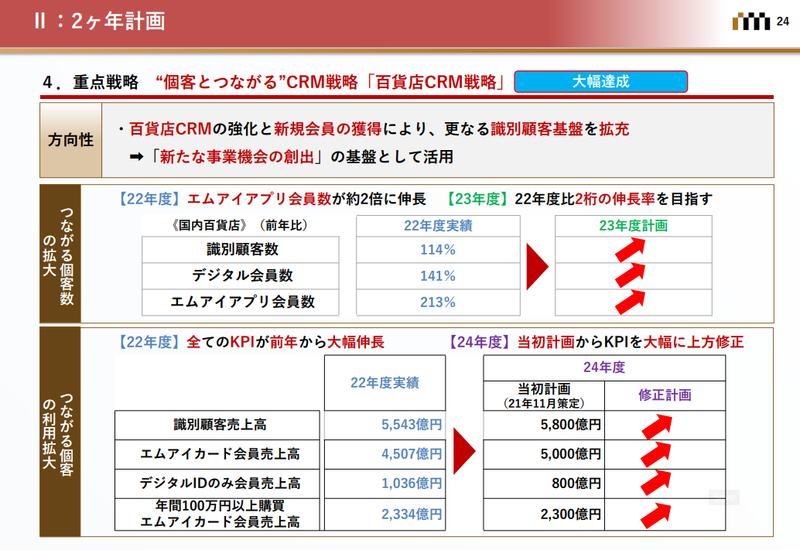Click the 213% value
This screenshot has width=800, height=550.
click(x=438, y=302)
